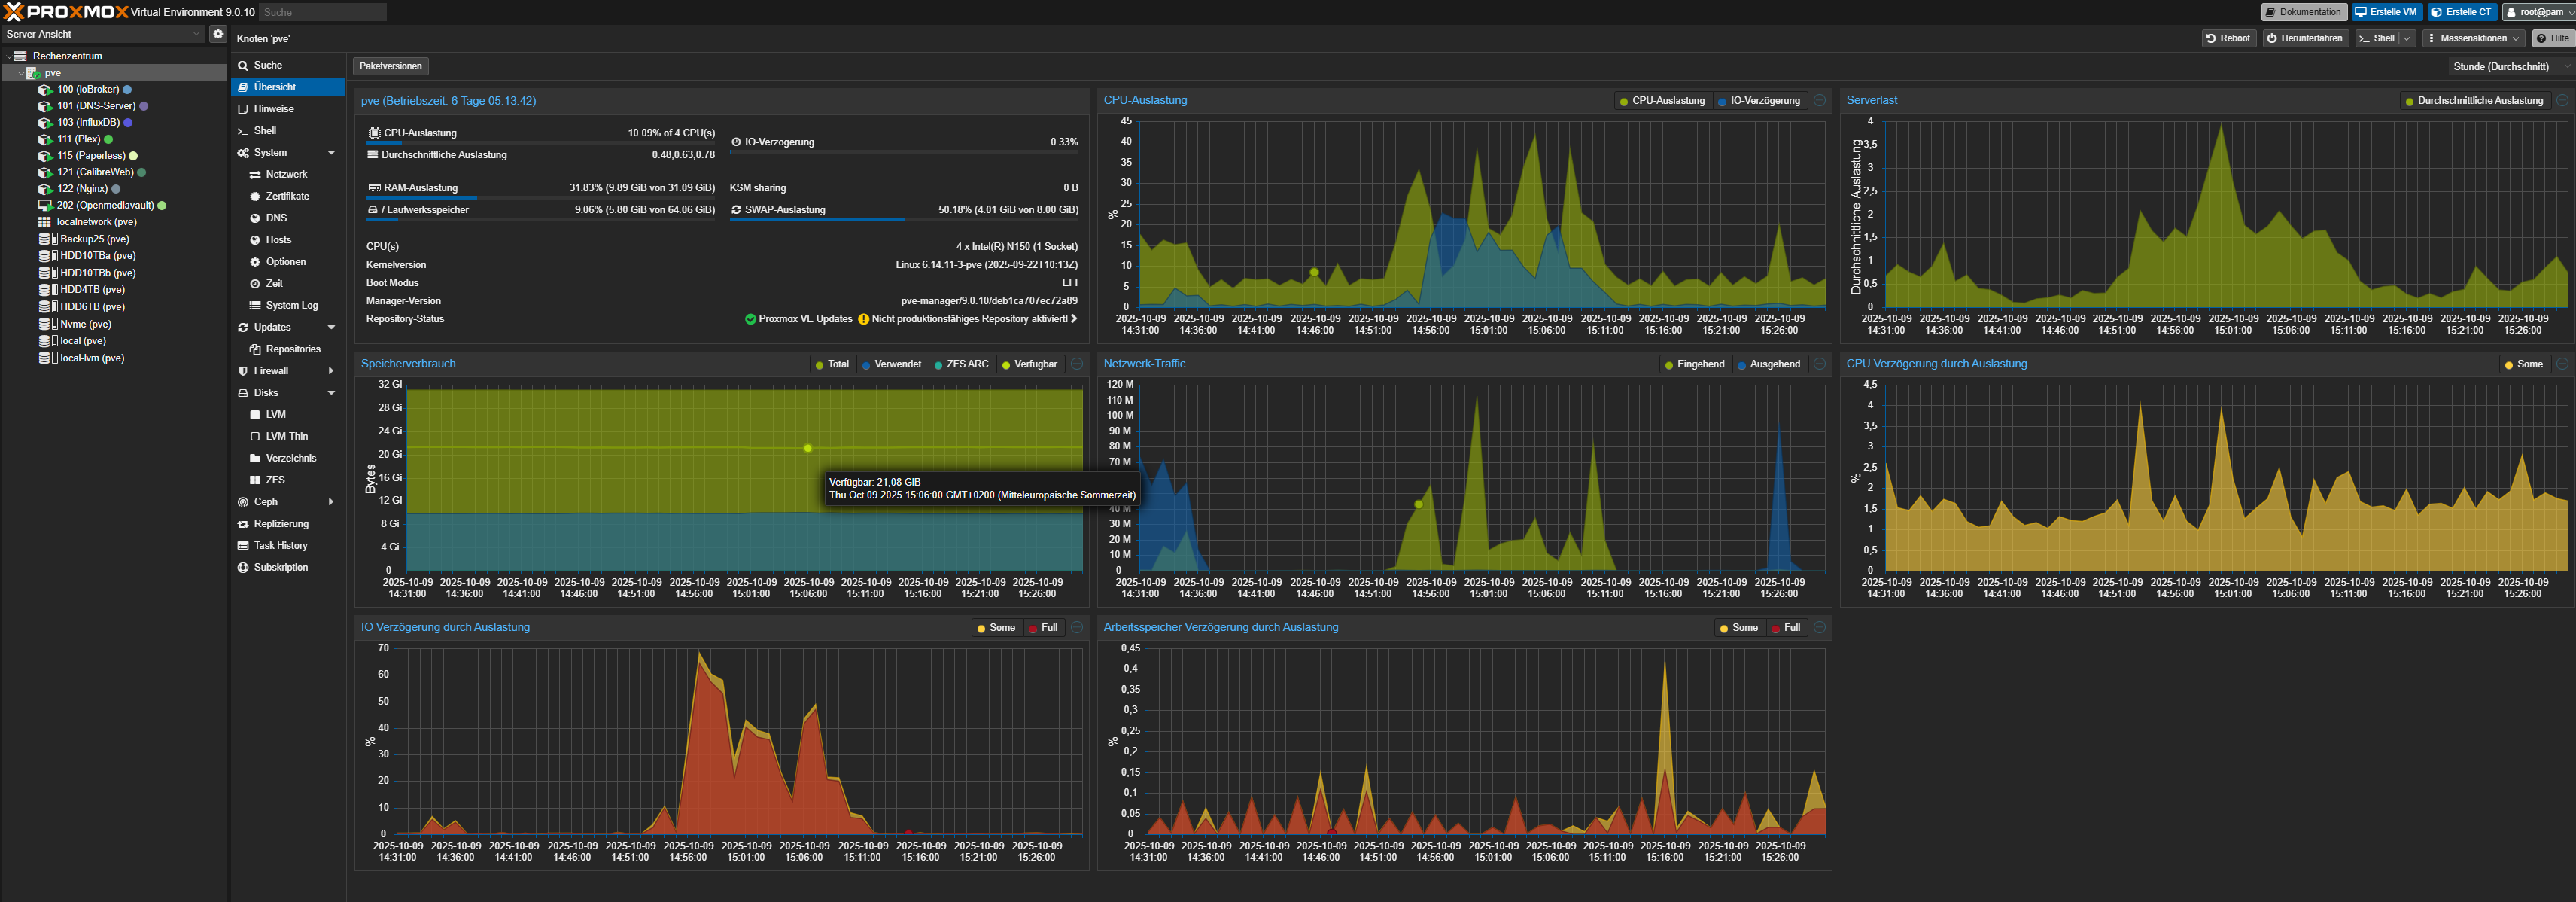The height and width of the screenshot is (902, 2576).
Task: Open the Netzwerk menu item
Action: click(286, 175)
